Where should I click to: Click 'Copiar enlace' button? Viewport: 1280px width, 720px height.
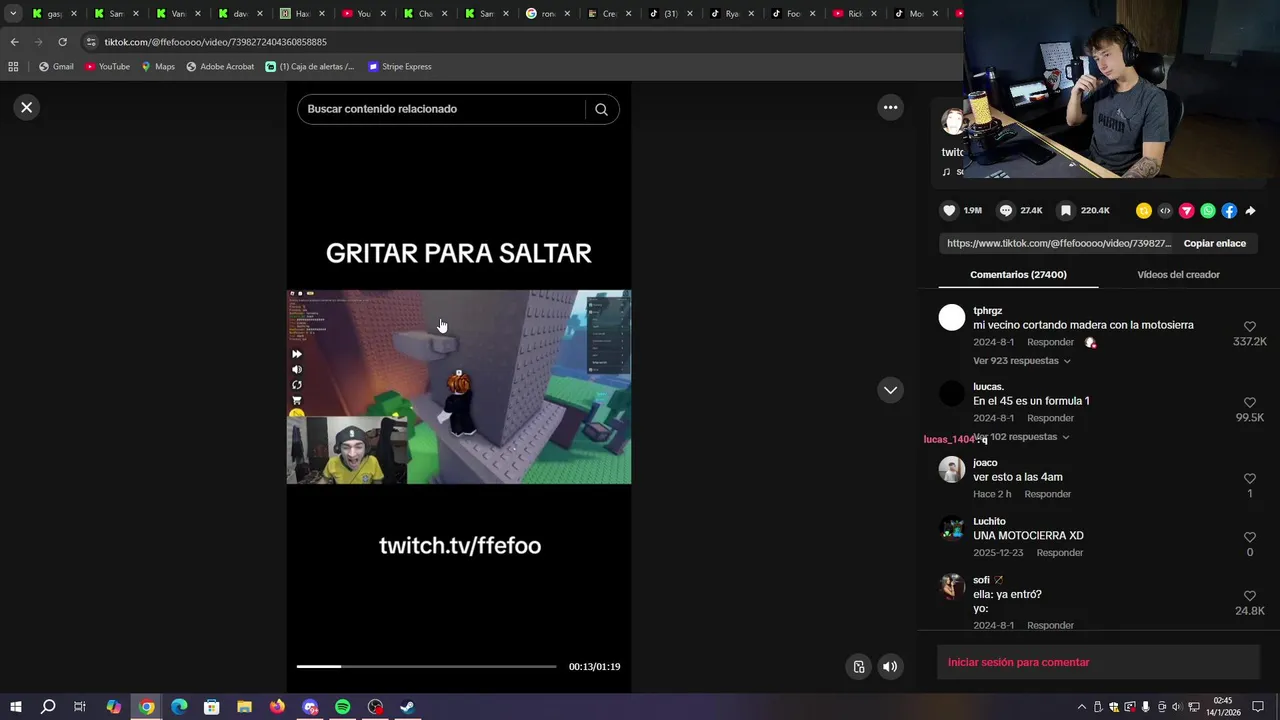[1214, 243]
